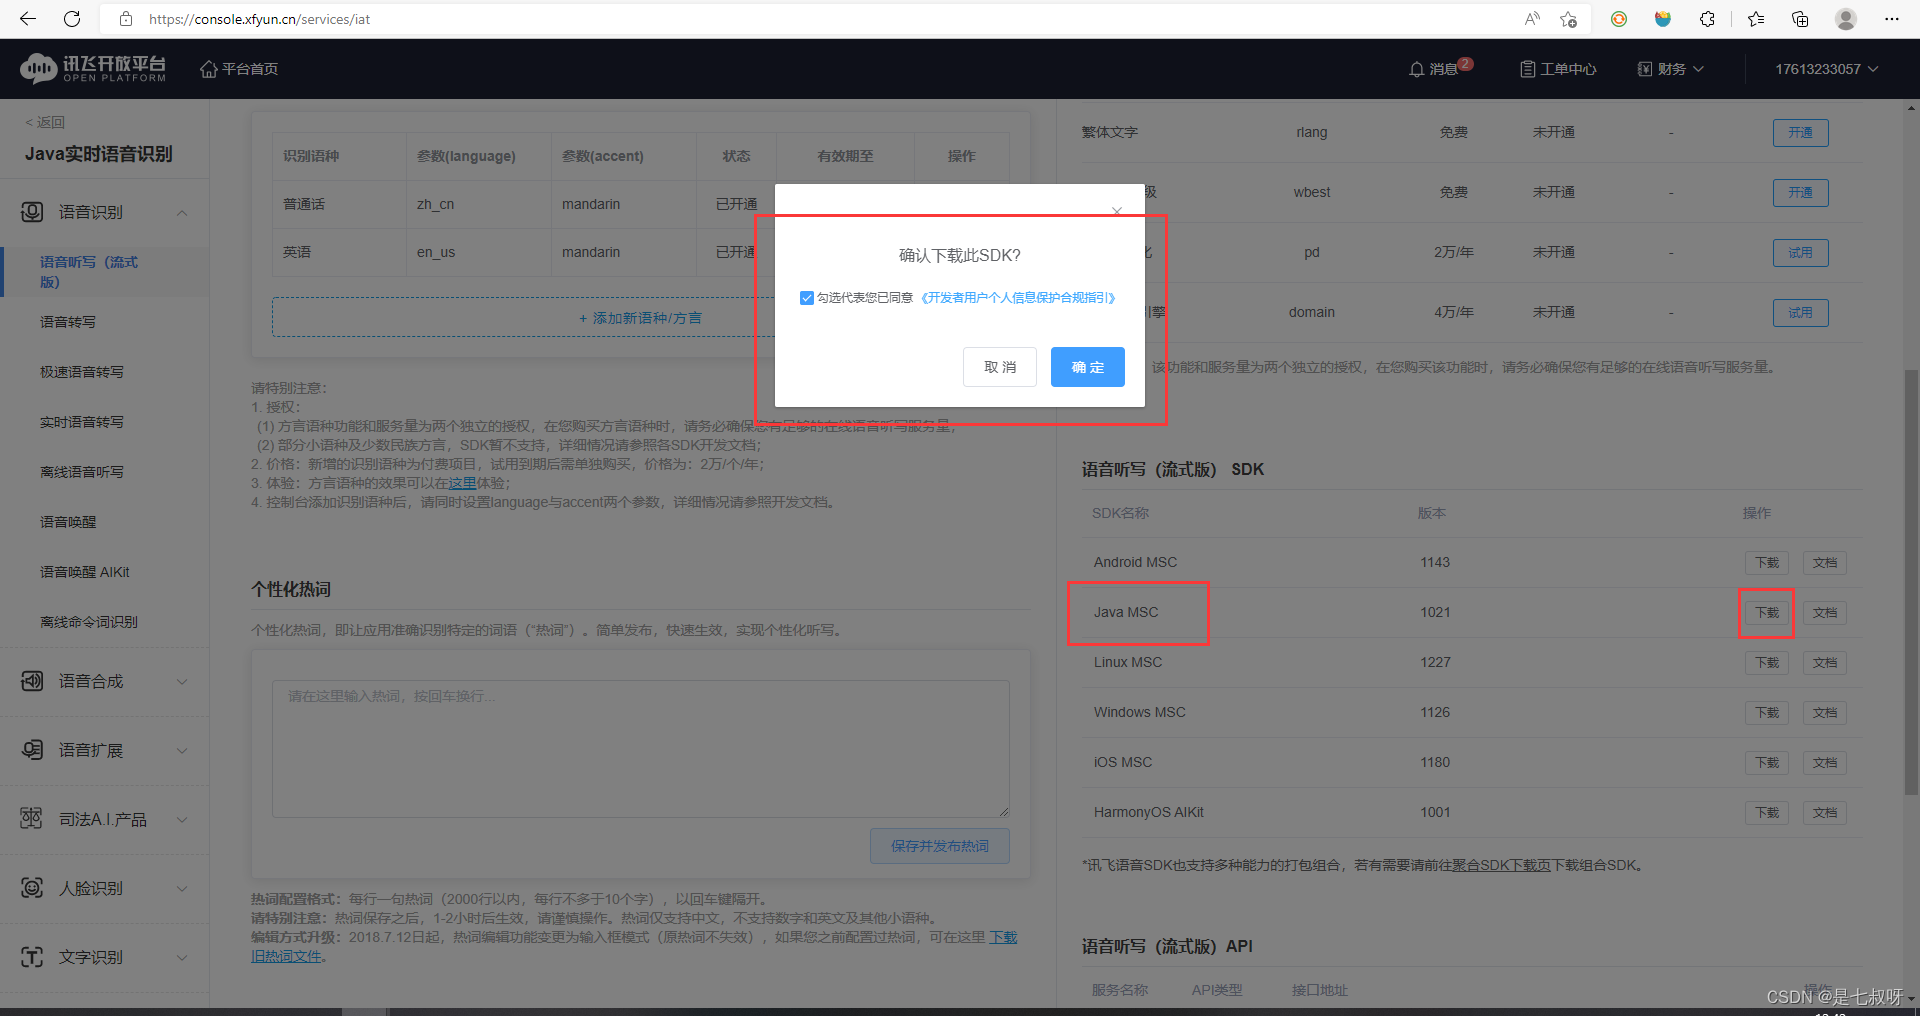The width and height of the screenshot is (1920, 1016).
Task: Click the 司法A.I.产品 sidebar icon
Action: (32, 819)
